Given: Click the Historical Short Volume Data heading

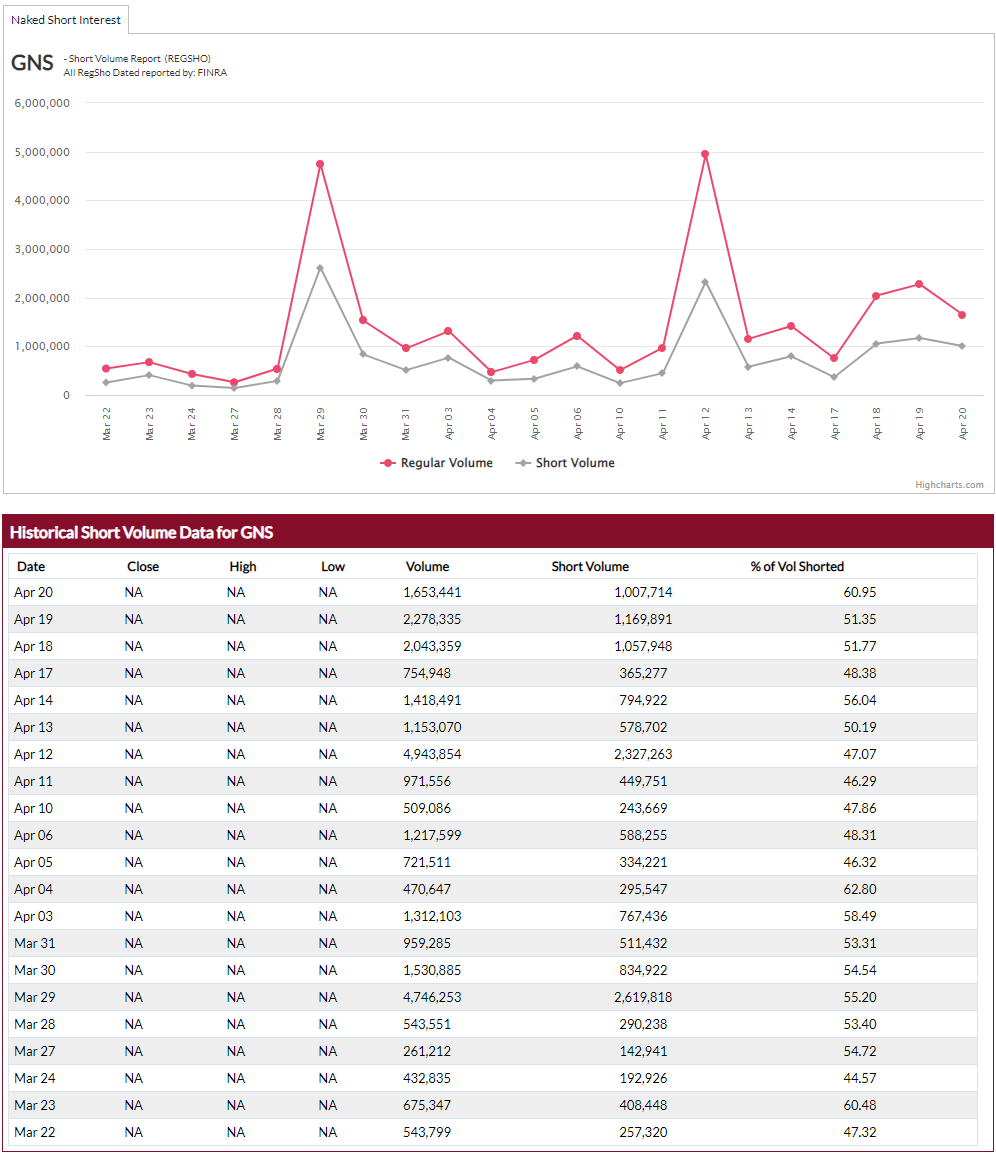Looking at the screenshot, I should [x=142, y=532].
